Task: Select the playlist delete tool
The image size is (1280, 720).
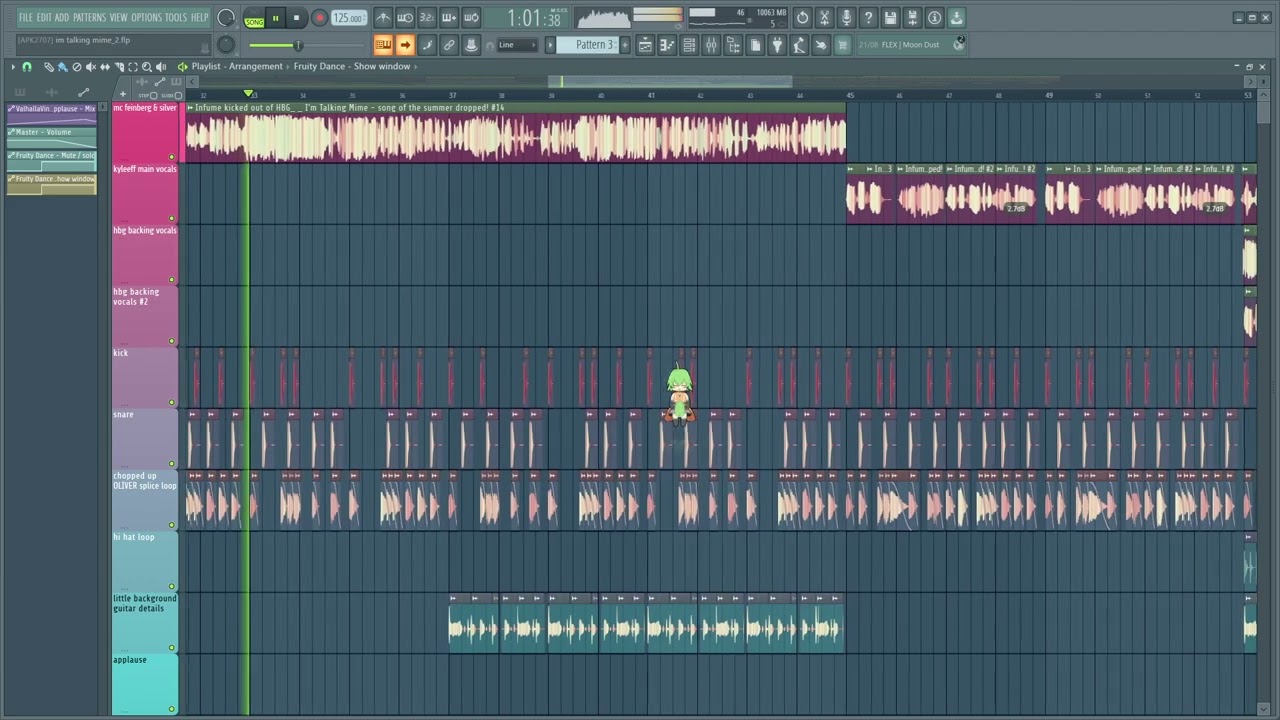Action: pos(76,67)
